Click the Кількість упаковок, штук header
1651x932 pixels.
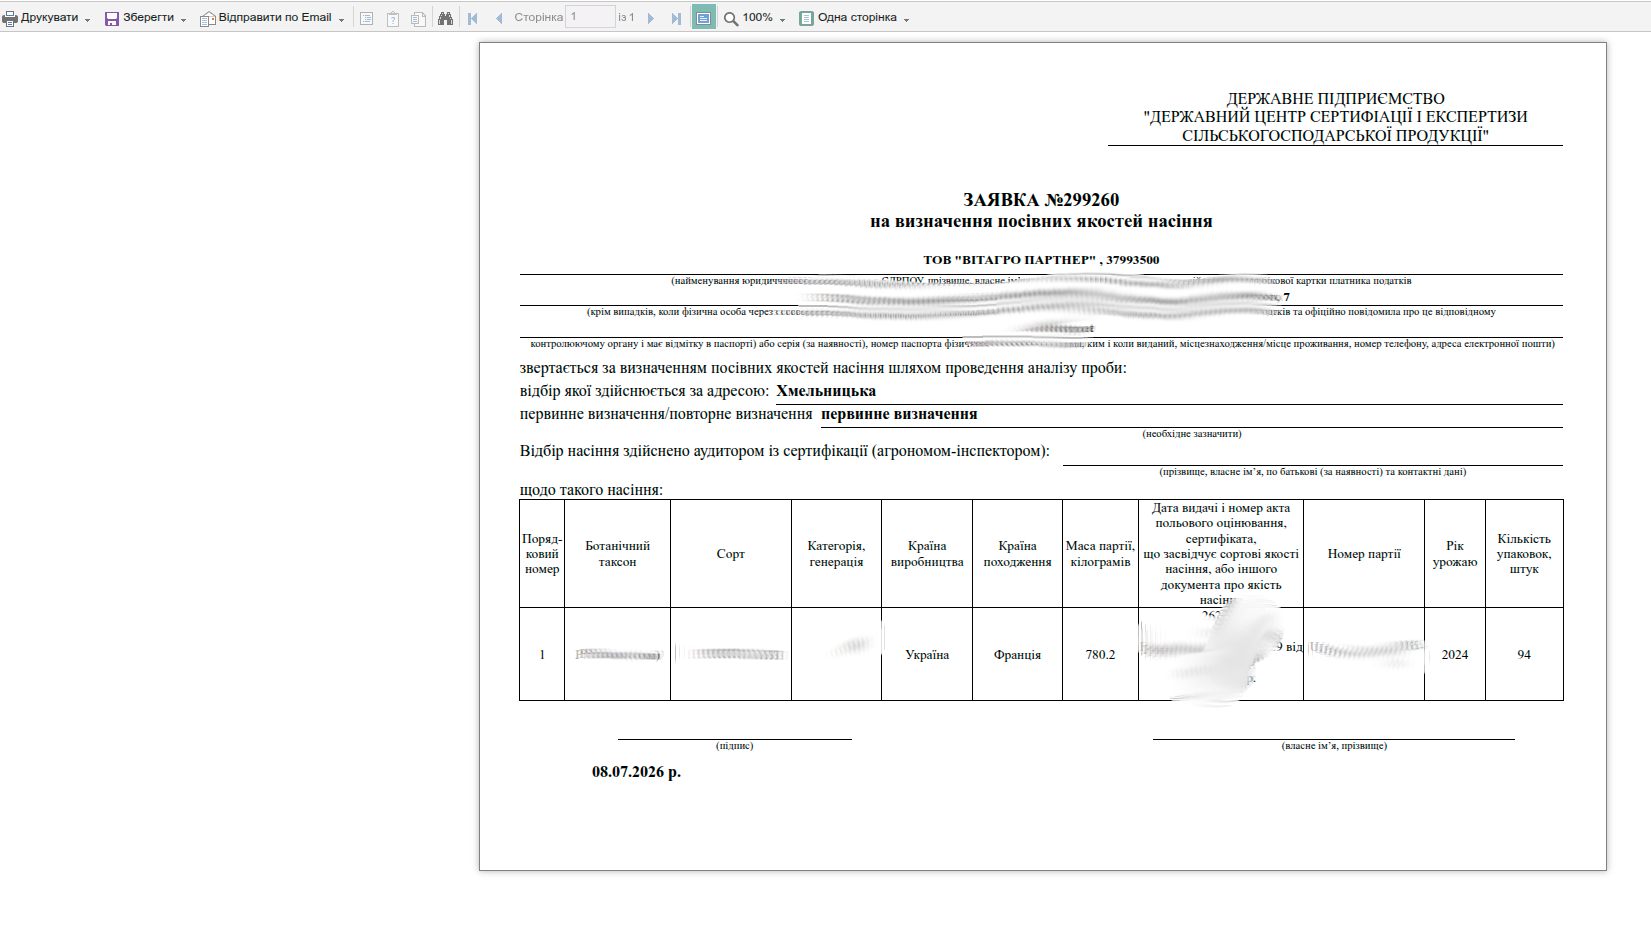pyautogui.click(x=1524, y=554)
